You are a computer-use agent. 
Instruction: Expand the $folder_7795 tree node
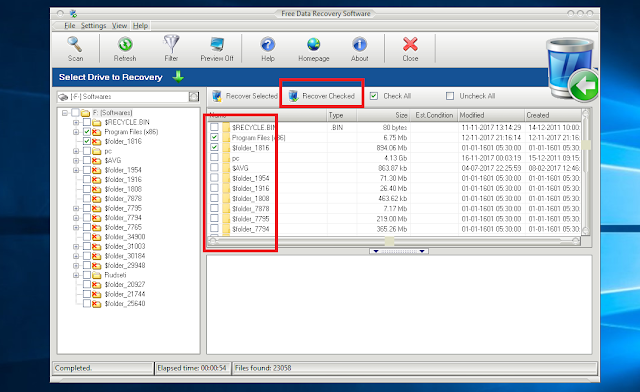point(76,208)
